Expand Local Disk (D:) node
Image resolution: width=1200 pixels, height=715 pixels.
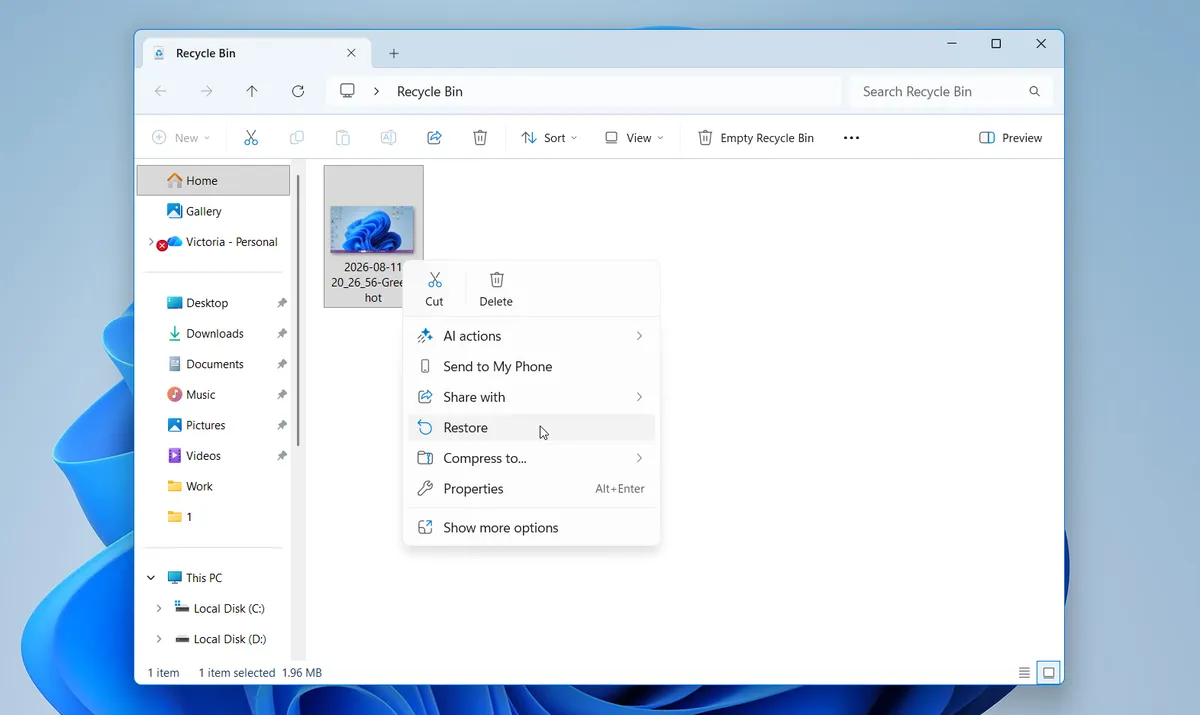coord(159,639)
